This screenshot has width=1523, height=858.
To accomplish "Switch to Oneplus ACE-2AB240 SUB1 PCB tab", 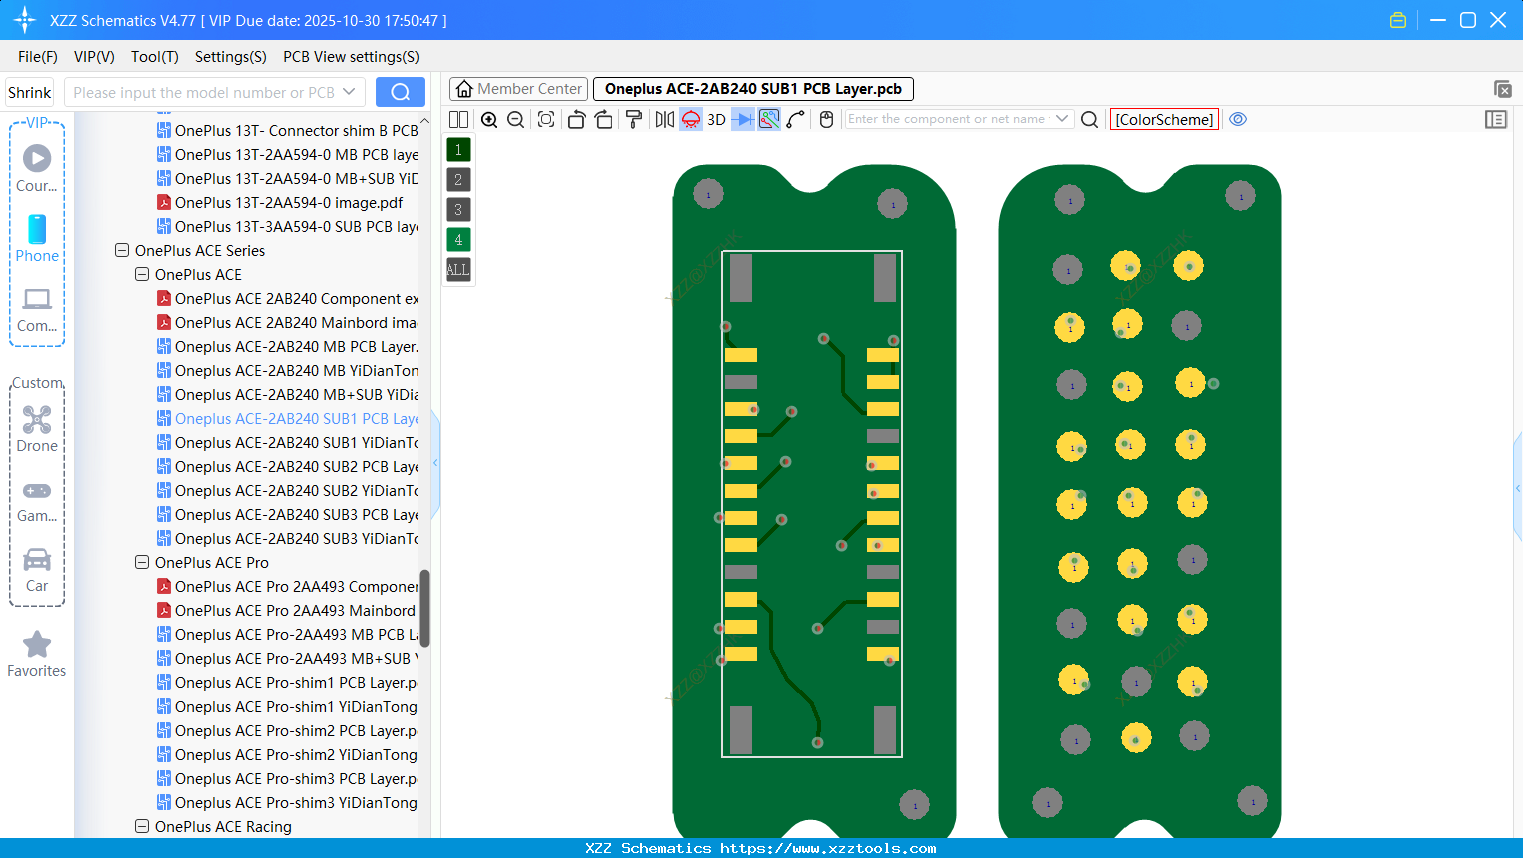I will 751,88.
